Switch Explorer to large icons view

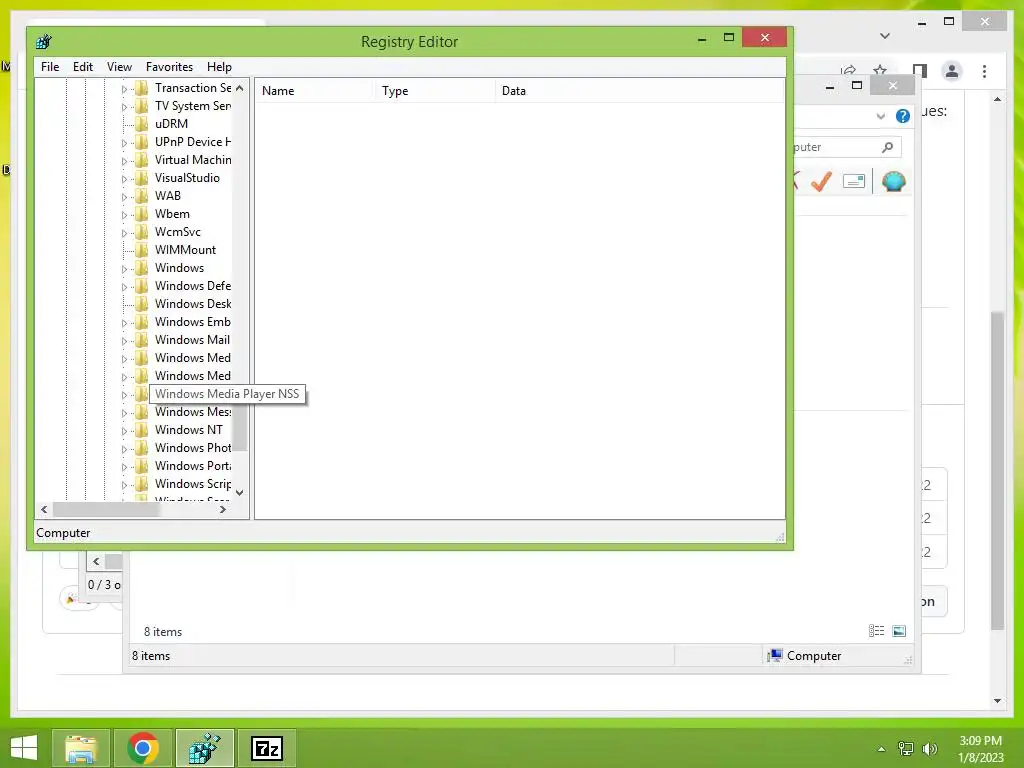pyautogui.click(x=899, y=630)
